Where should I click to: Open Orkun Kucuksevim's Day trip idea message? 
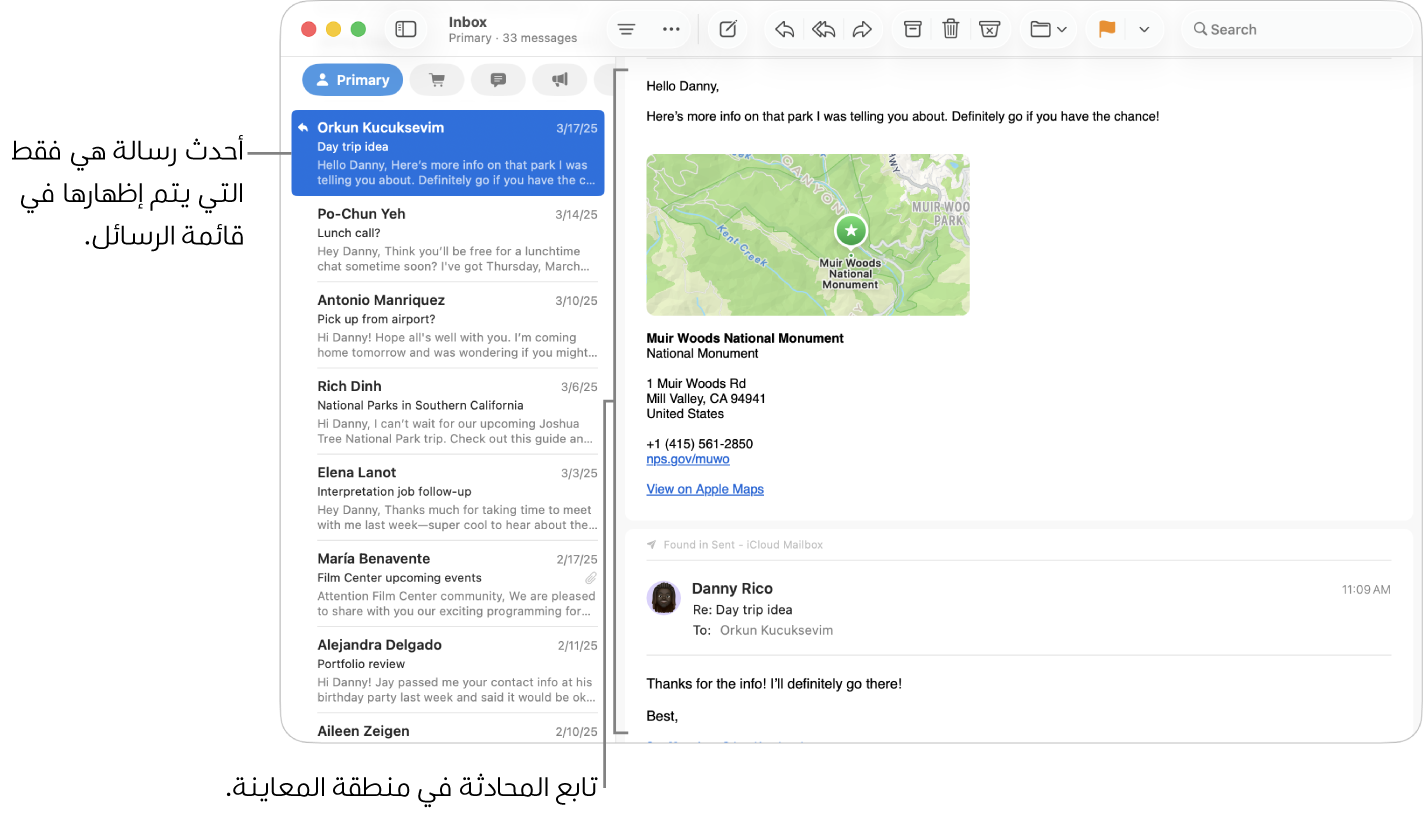click(448, 153)
